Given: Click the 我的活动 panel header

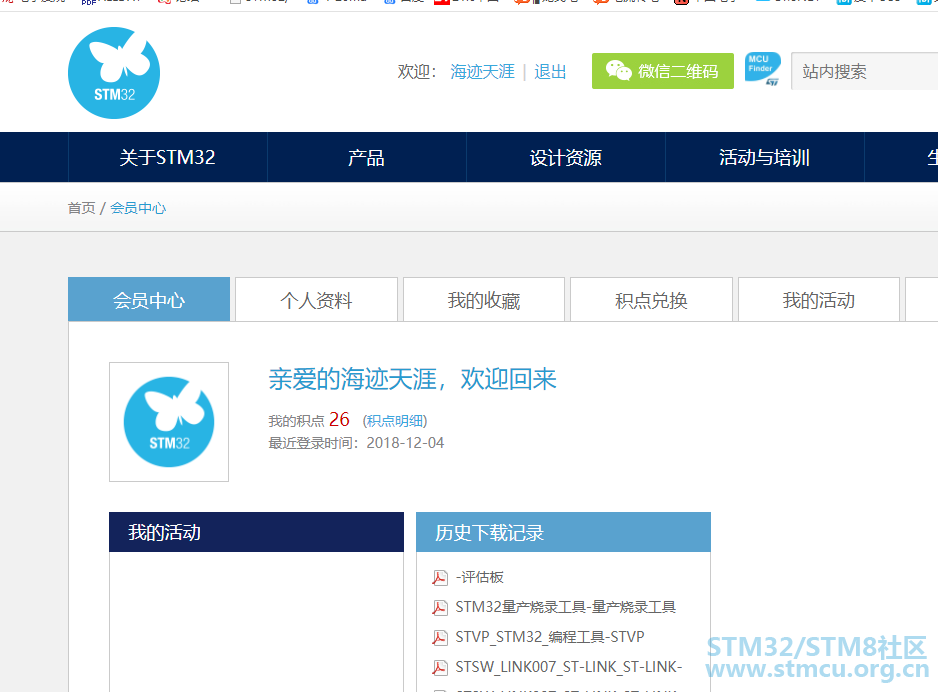Looking at the screenshot, I should pyautogui.click(x=257, y=532).
